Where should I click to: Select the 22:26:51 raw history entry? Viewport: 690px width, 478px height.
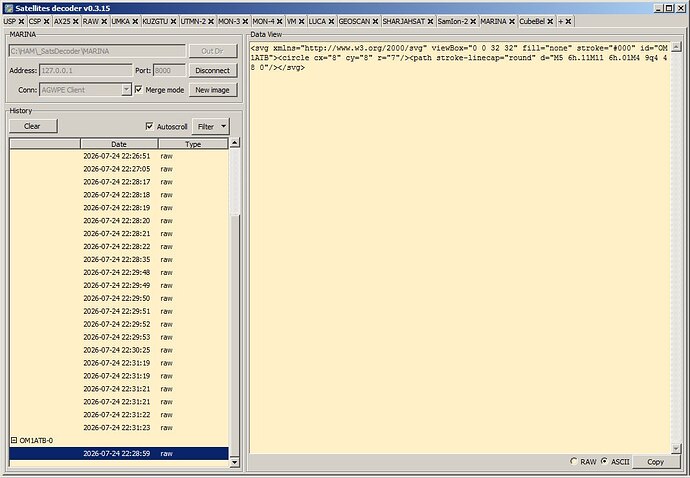point(119,156)
